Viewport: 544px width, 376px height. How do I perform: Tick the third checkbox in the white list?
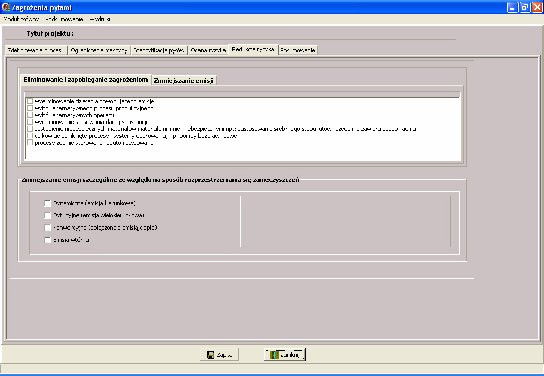(x=30, y=115)
